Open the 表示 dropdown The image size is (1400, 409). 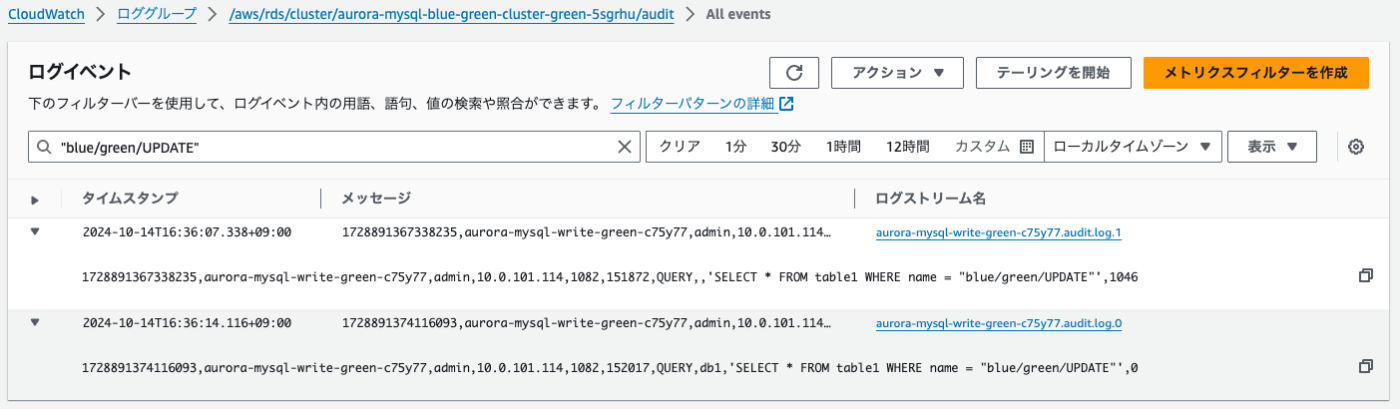1272,146
